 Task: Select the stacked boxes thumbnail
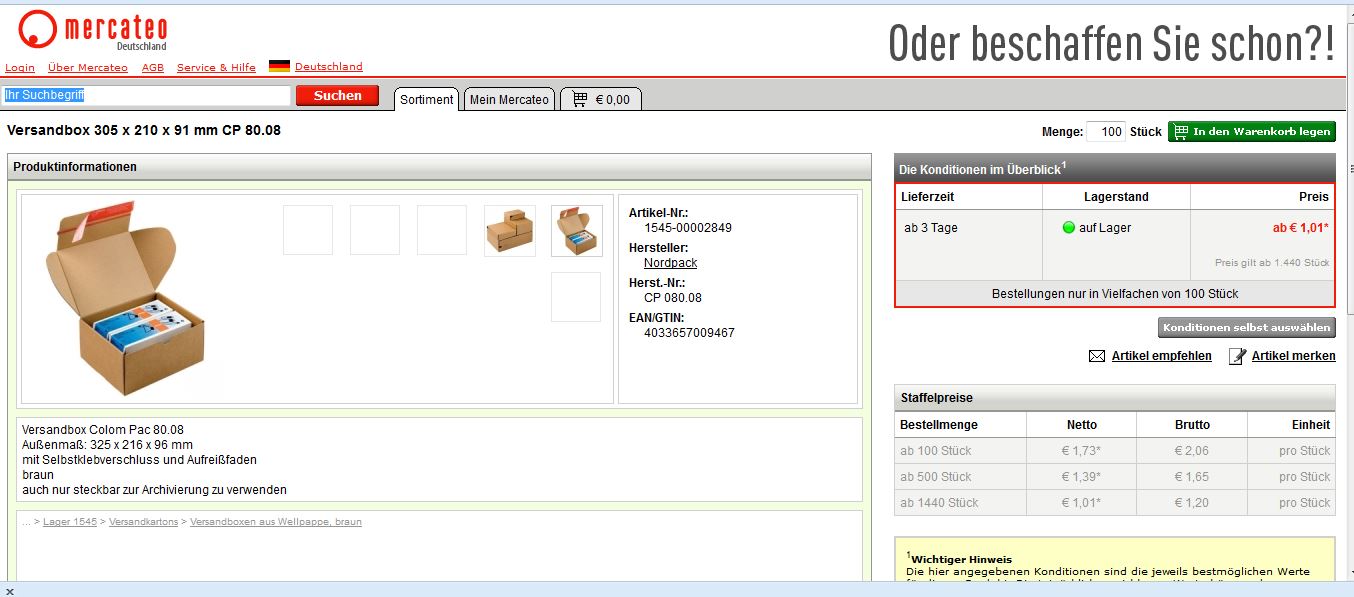point(510,231)
